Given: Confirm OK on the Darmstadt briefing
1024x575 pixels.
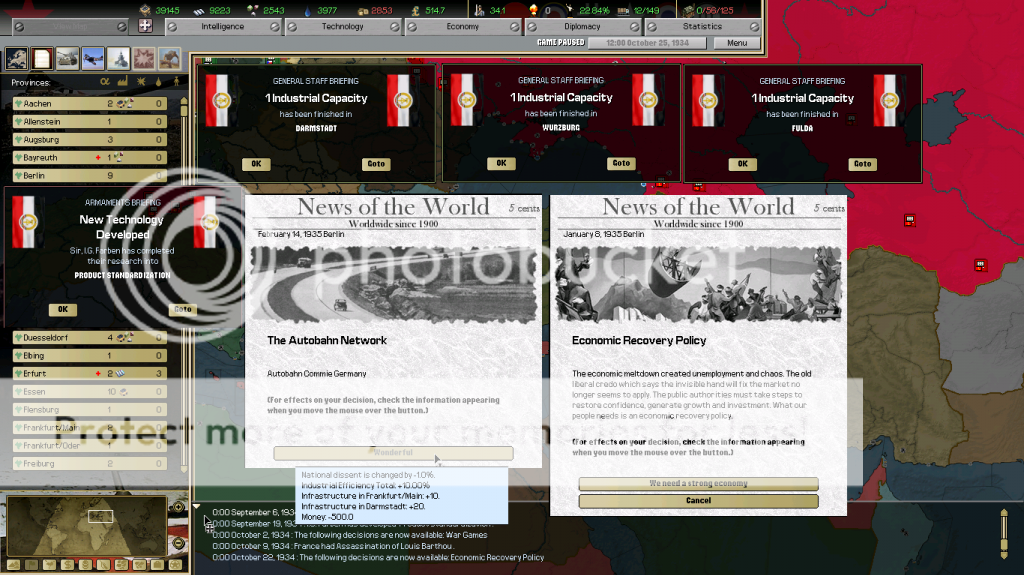Looking at the screenshot, I should 256,164.
